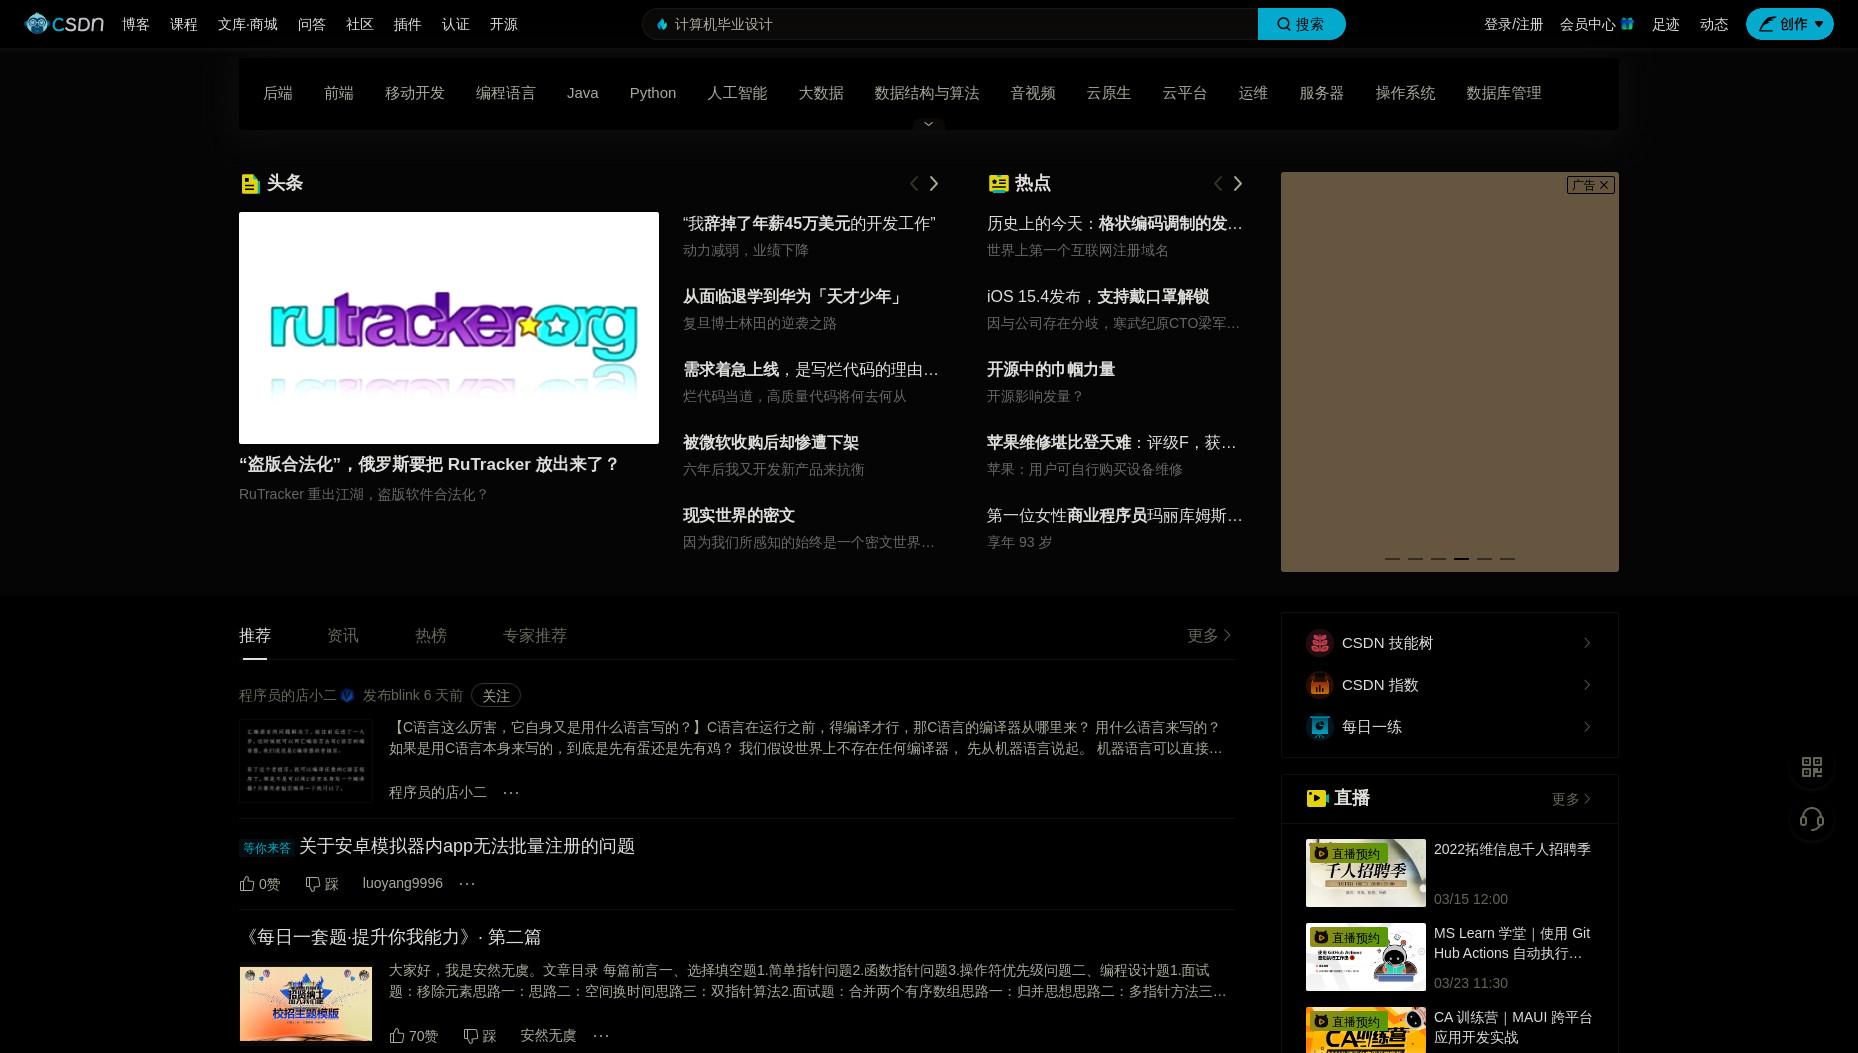Switch to 热榜 tab

coord(431,636)
